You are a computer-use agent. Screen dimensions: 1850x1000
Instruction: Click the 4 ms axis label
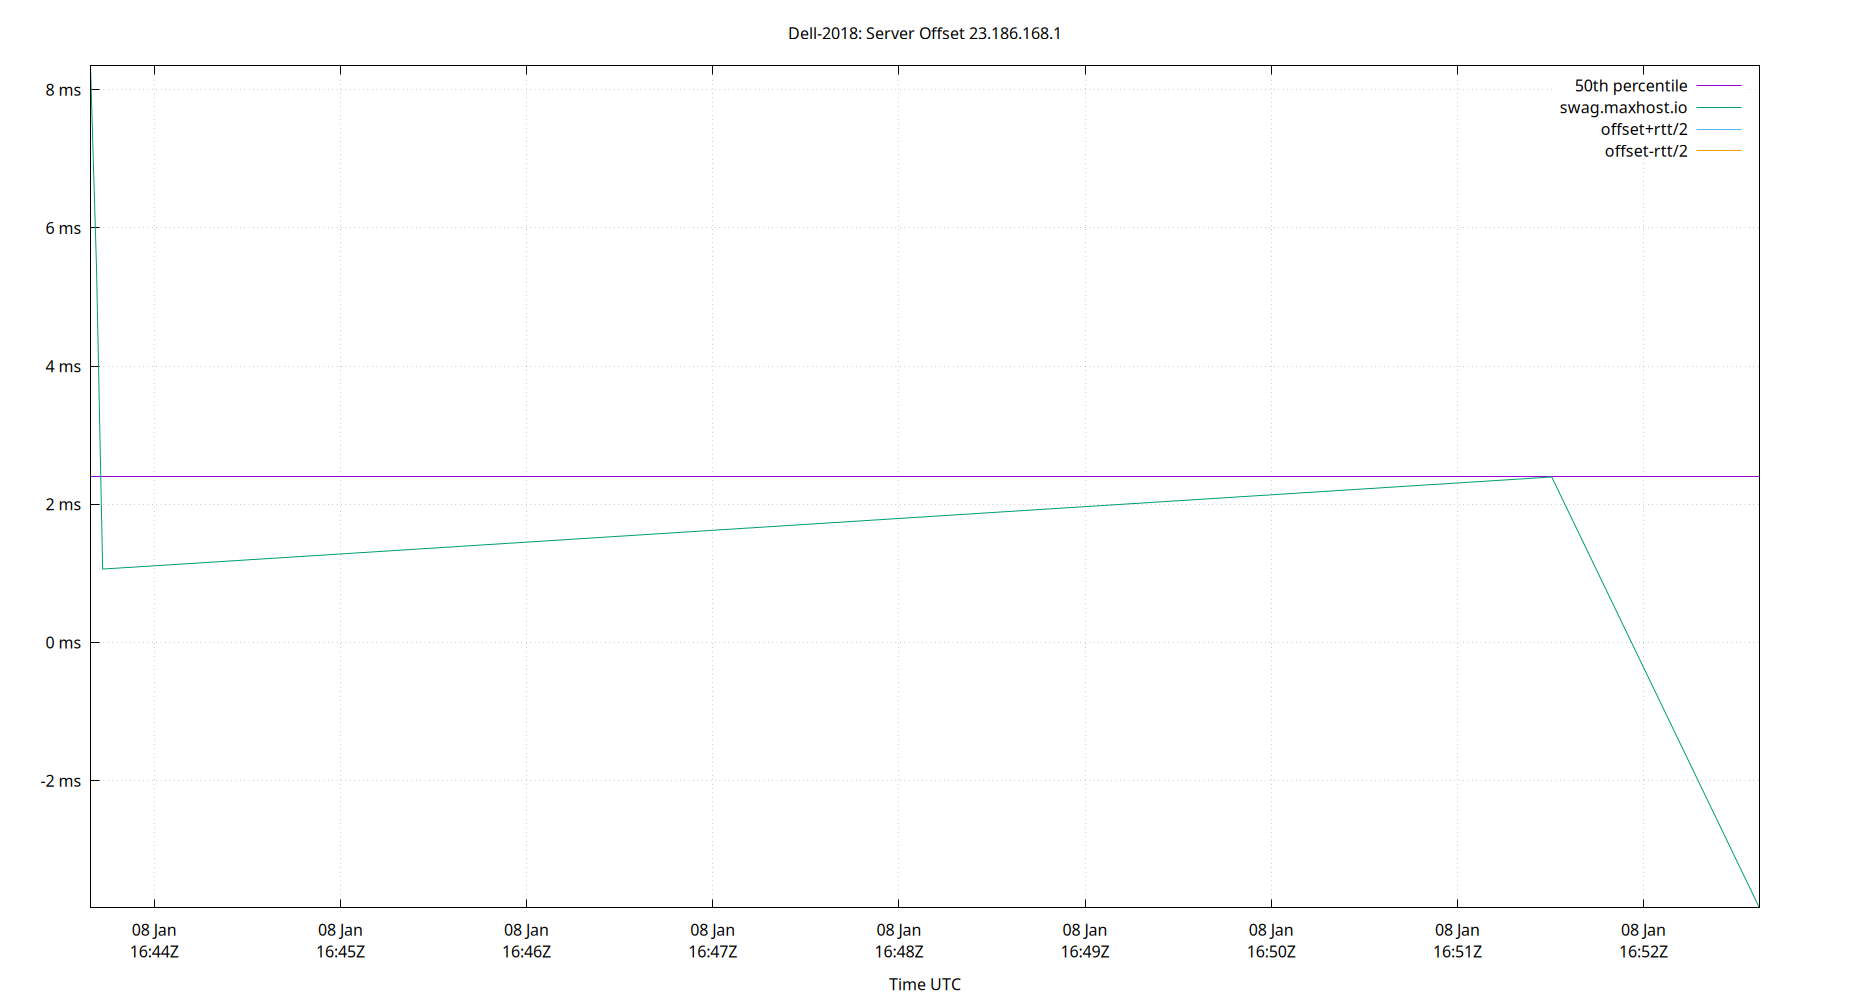coord(62,366)
